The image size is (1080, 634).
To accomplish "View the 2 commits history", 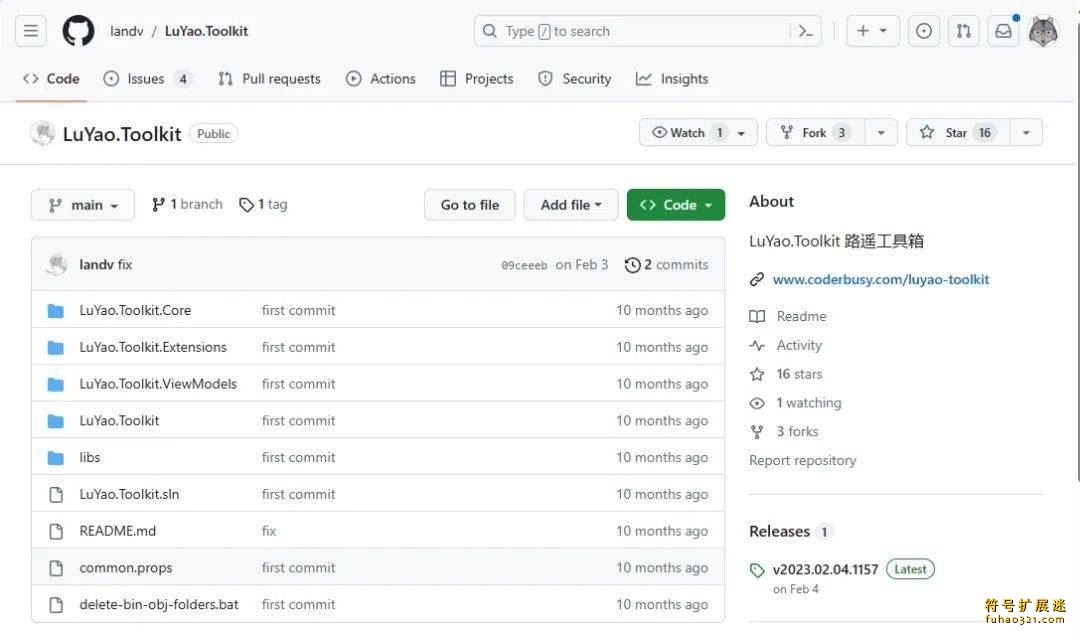I will point(667,265).
